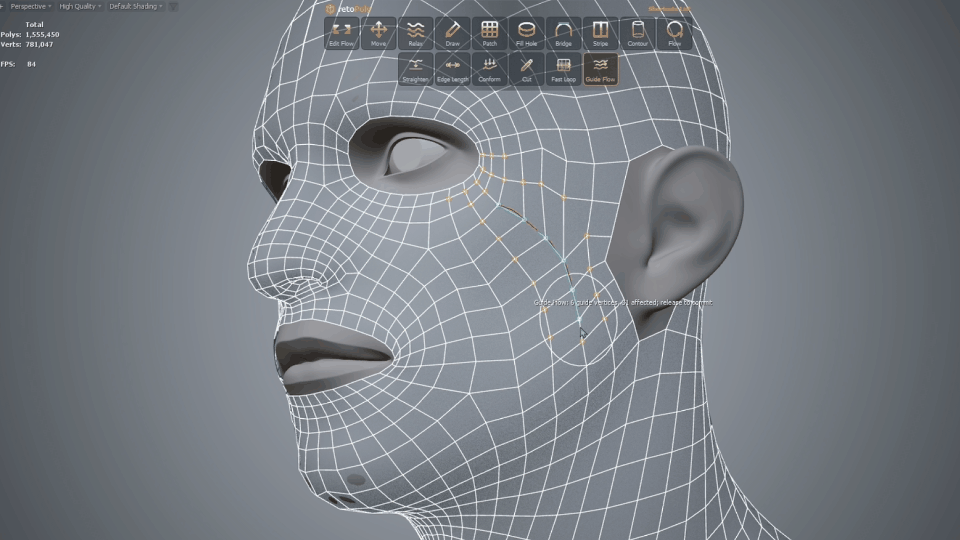
Task: Select the Edit Flow tool
Action: tap(342, 33)
